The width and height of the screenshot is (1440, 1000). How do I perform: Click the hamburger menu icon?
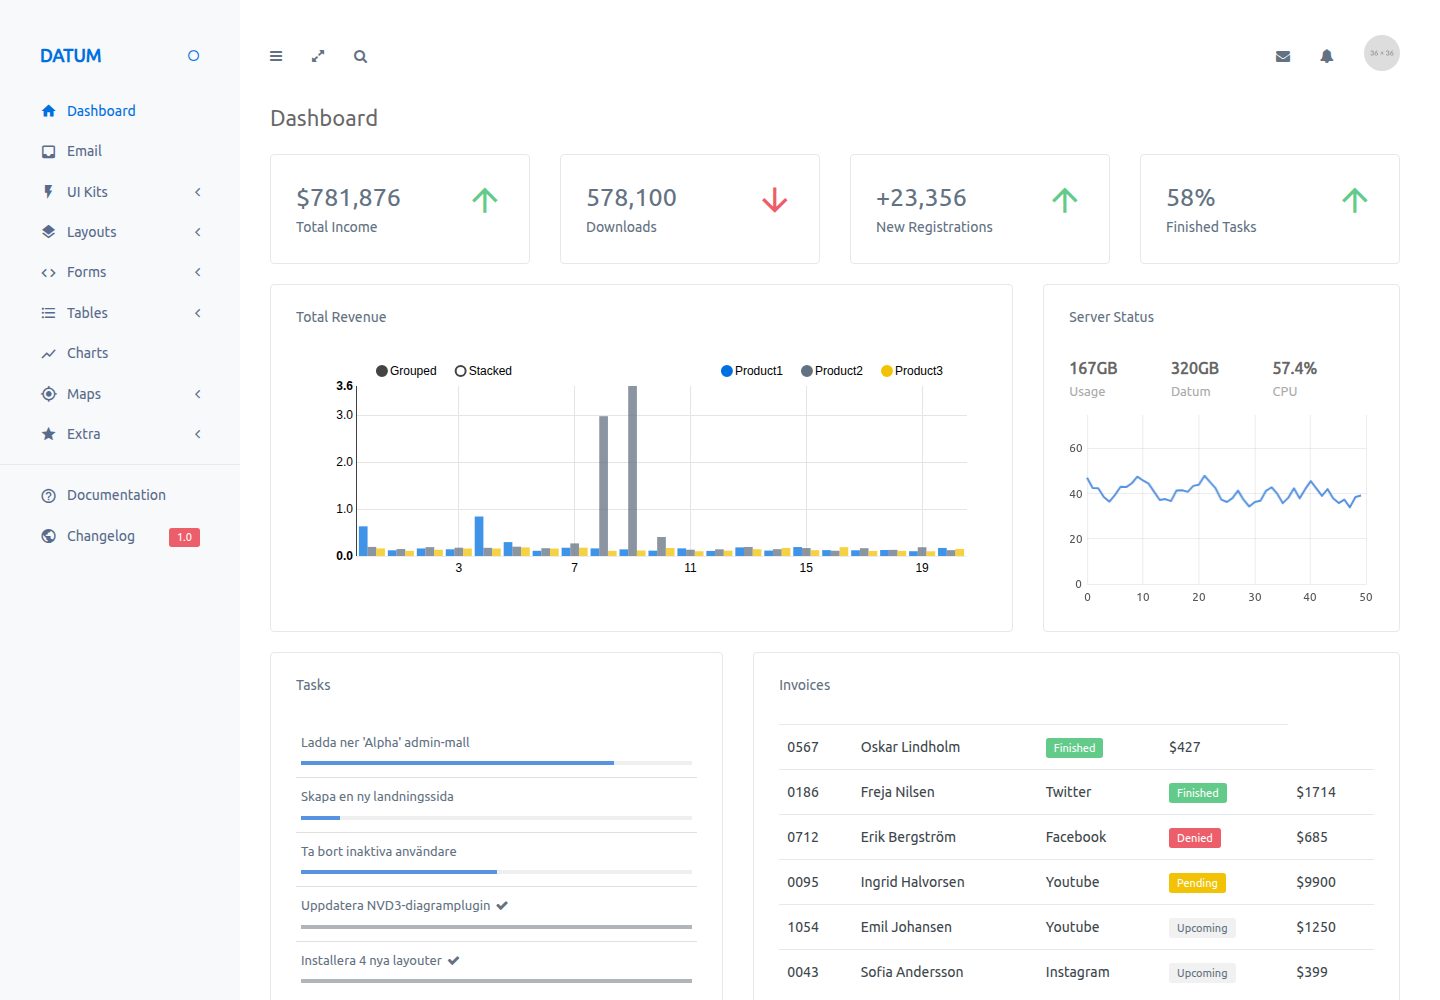[x=276, y=57]
